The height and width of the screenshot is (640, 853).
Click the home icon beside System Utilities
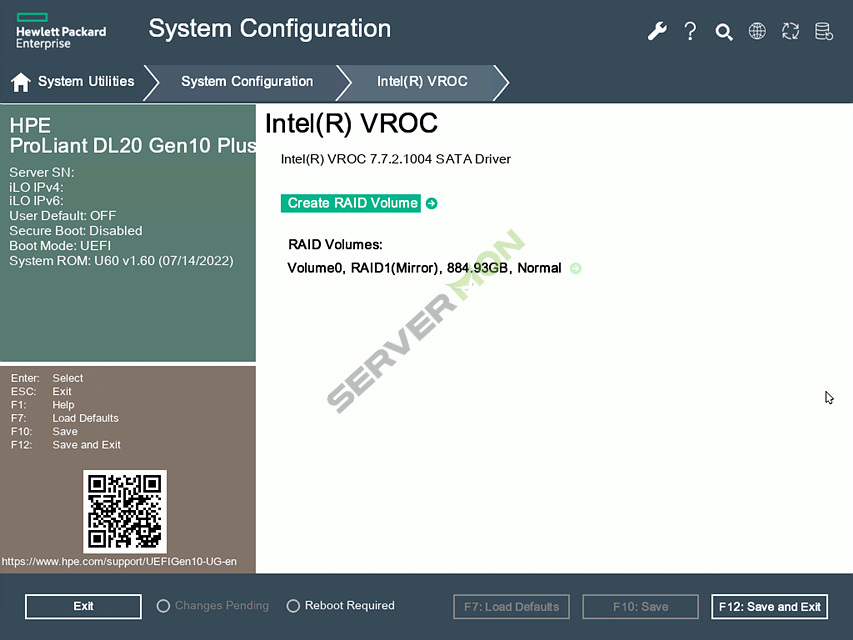click(21, 82)
